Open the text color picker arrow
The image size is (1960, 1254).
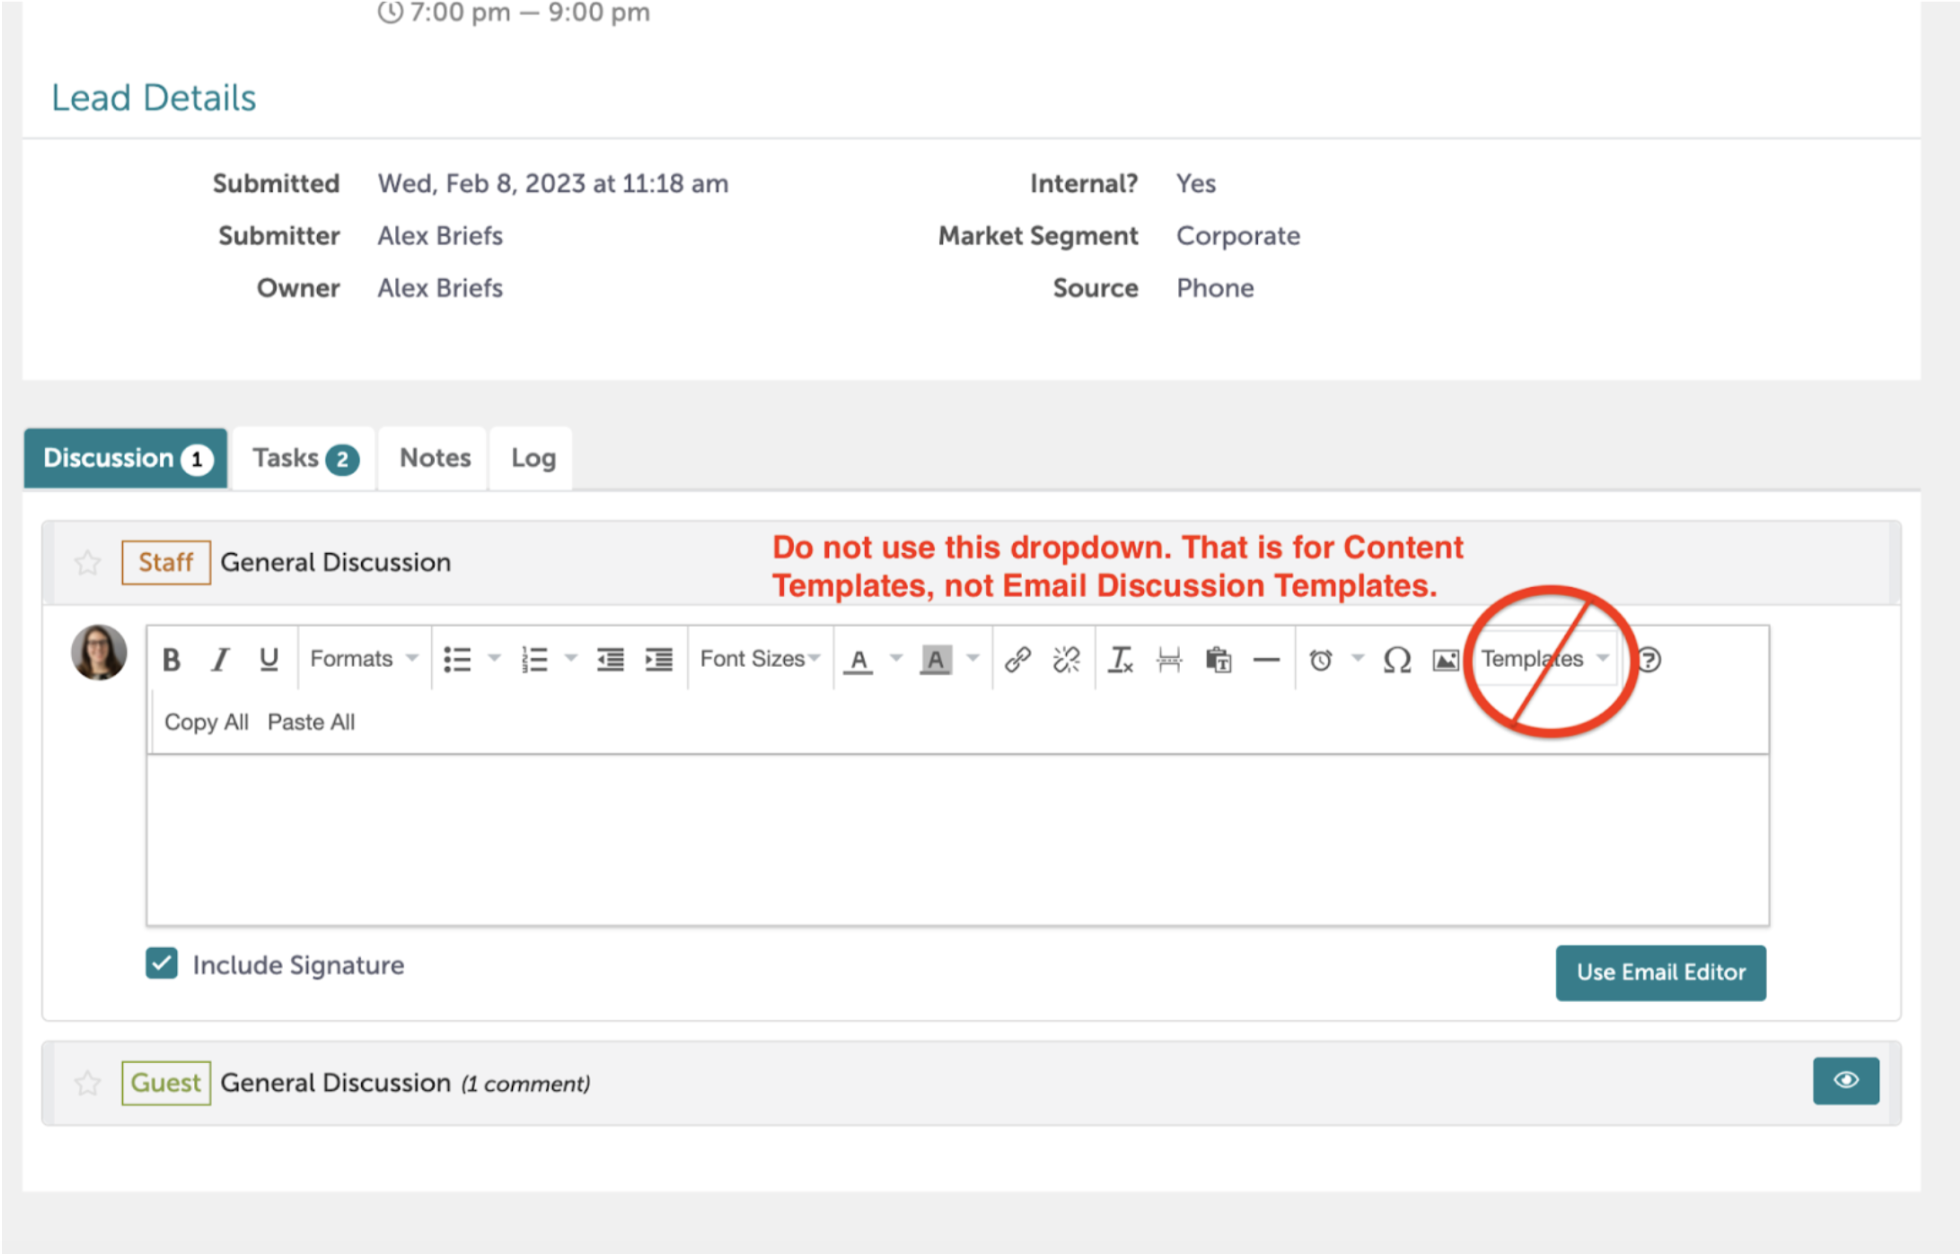(896, 658)
